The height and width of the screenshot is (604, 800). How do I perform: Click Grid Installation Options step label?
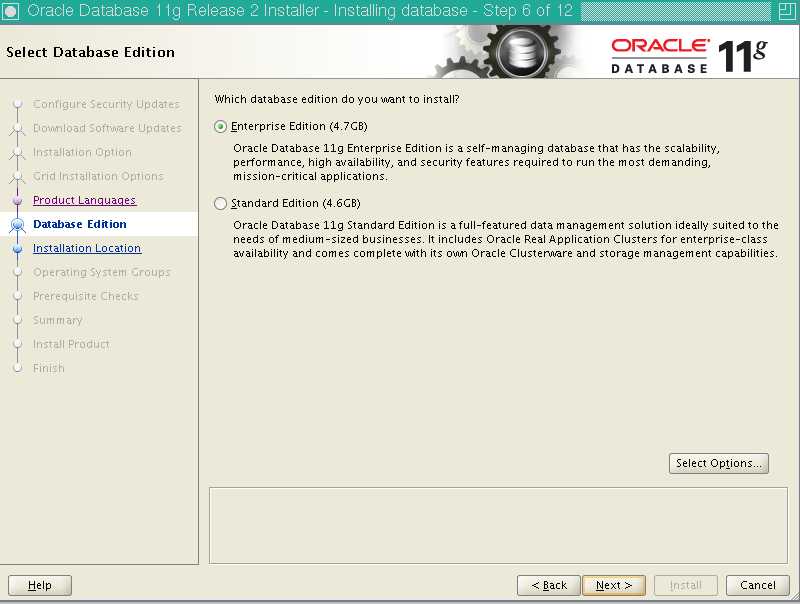(98, 176)
